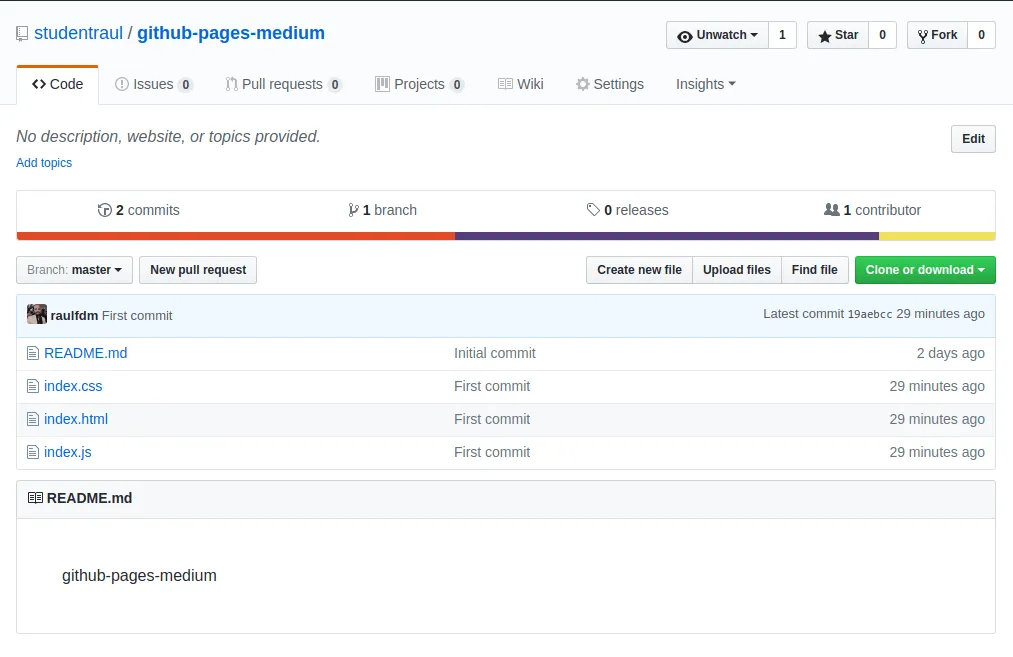Click the README.md file icon
Screen dimensions: 1013x657
[33, 353]
